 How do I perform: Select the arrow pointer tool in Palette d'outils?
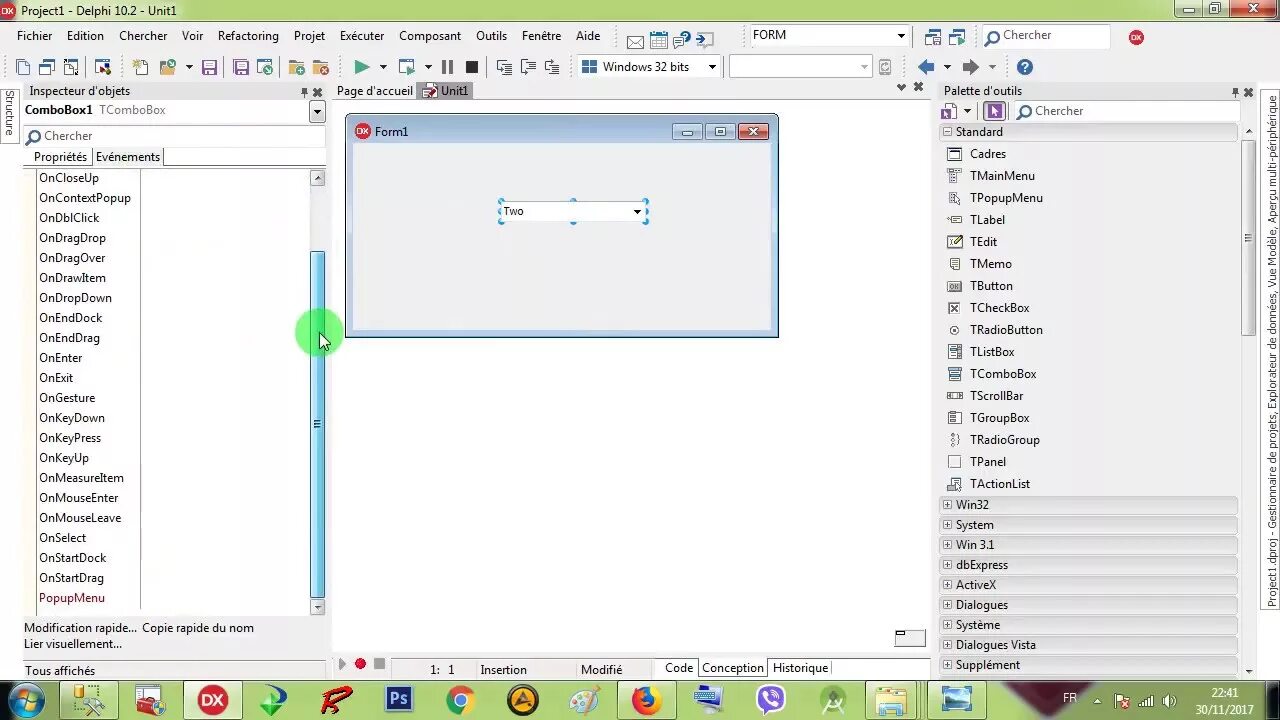point(995,111)
